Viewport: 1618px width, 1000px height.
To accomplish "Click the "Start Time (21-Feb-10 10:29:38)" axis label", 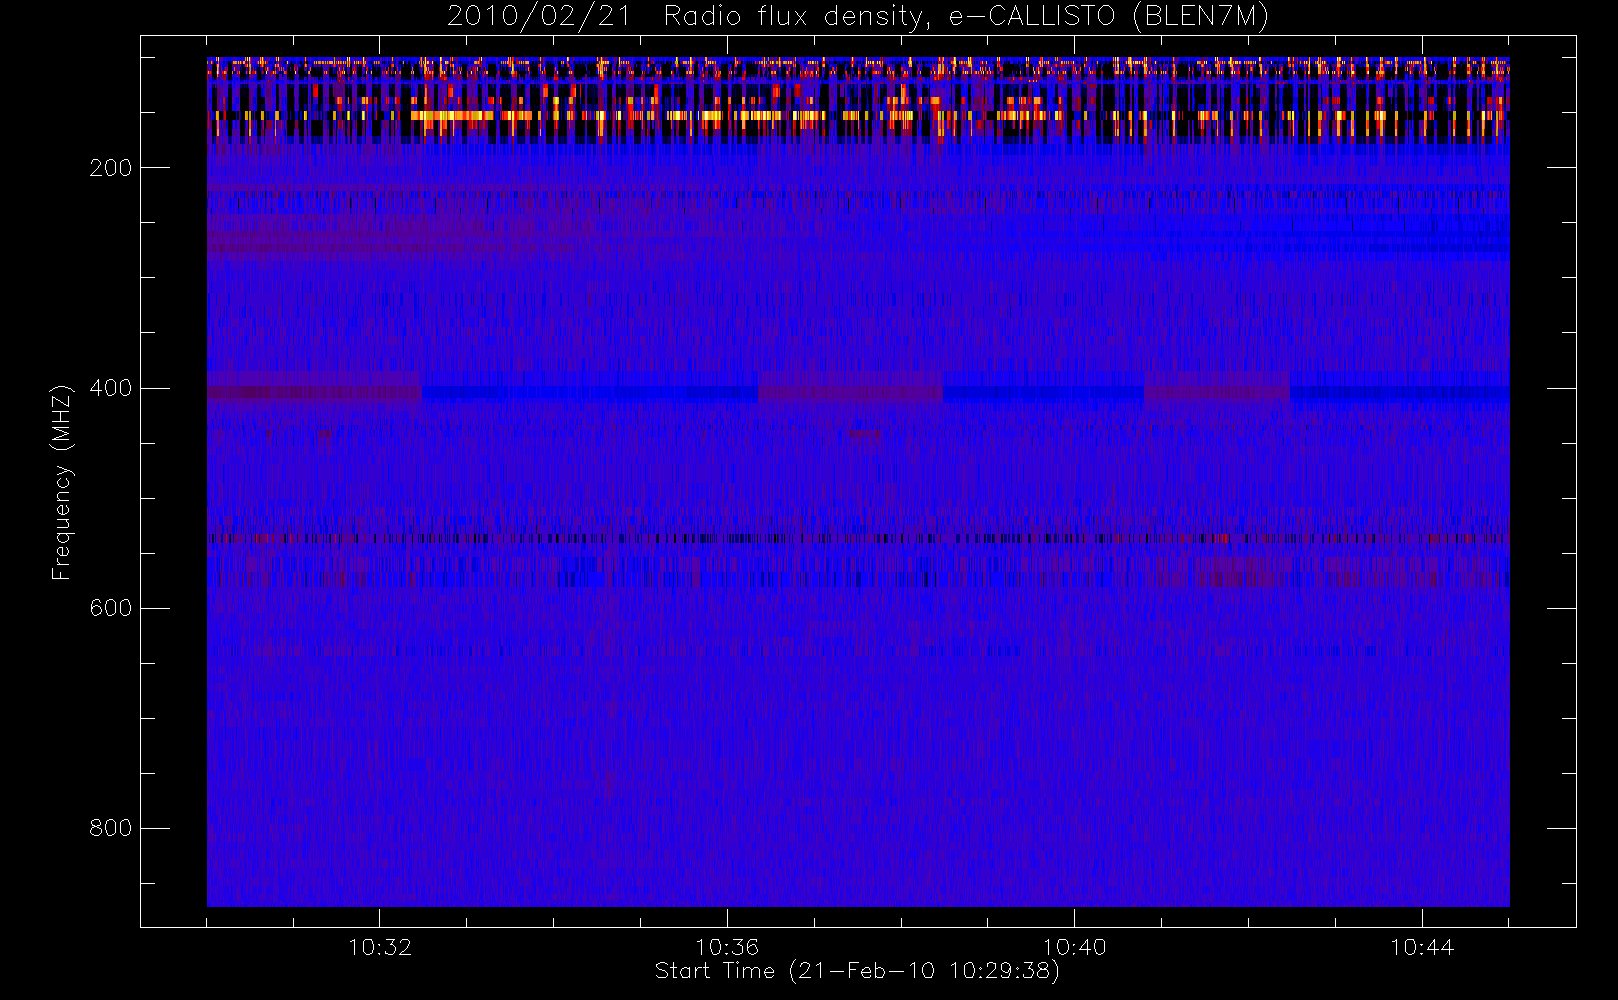I will click(x=857, y=971).
